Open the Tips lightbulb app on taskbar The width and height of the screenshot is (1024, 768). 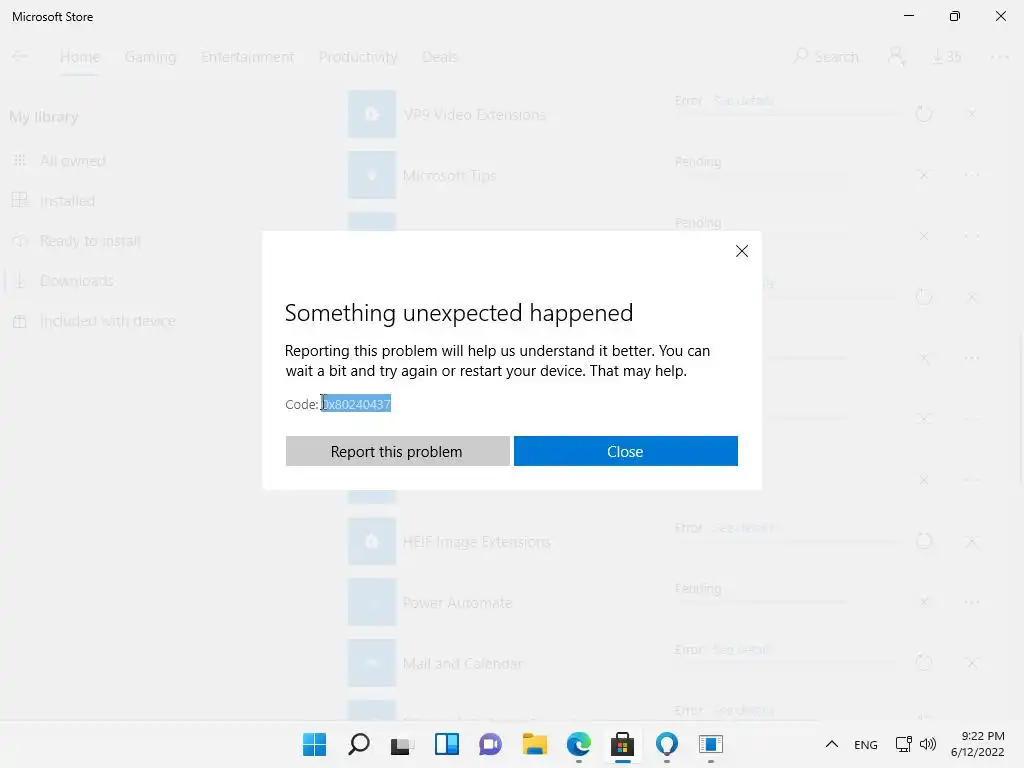(x=667, y=744)
